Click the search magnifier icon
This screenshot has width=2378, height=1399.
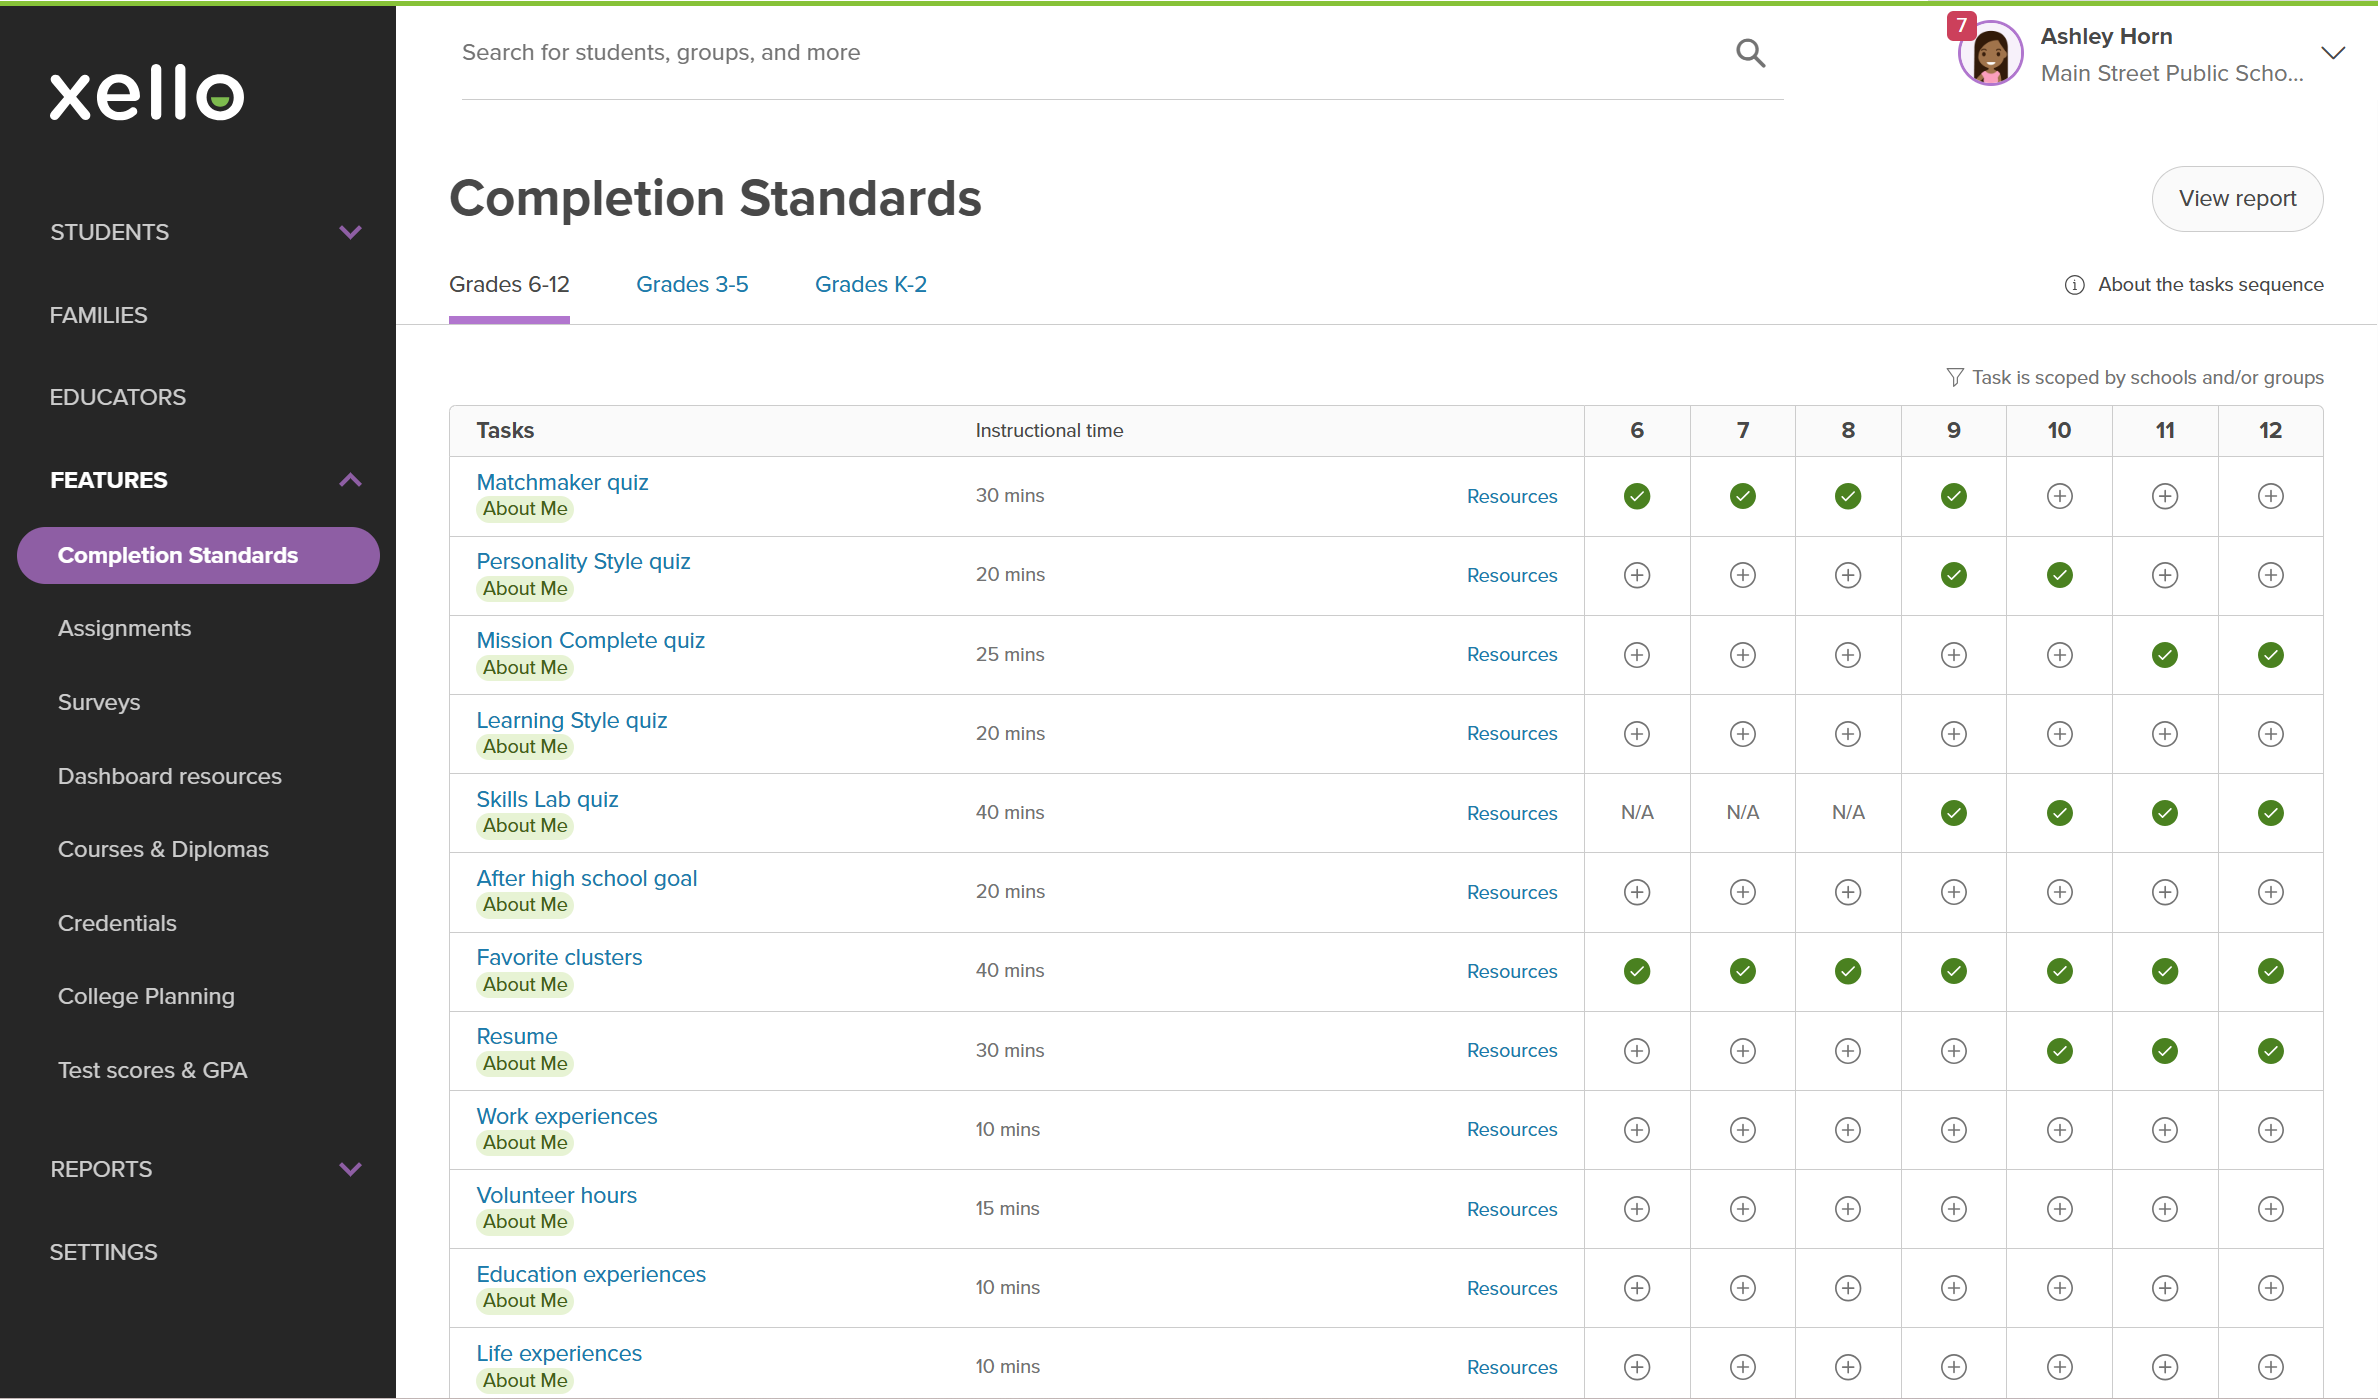point(1750,53)
